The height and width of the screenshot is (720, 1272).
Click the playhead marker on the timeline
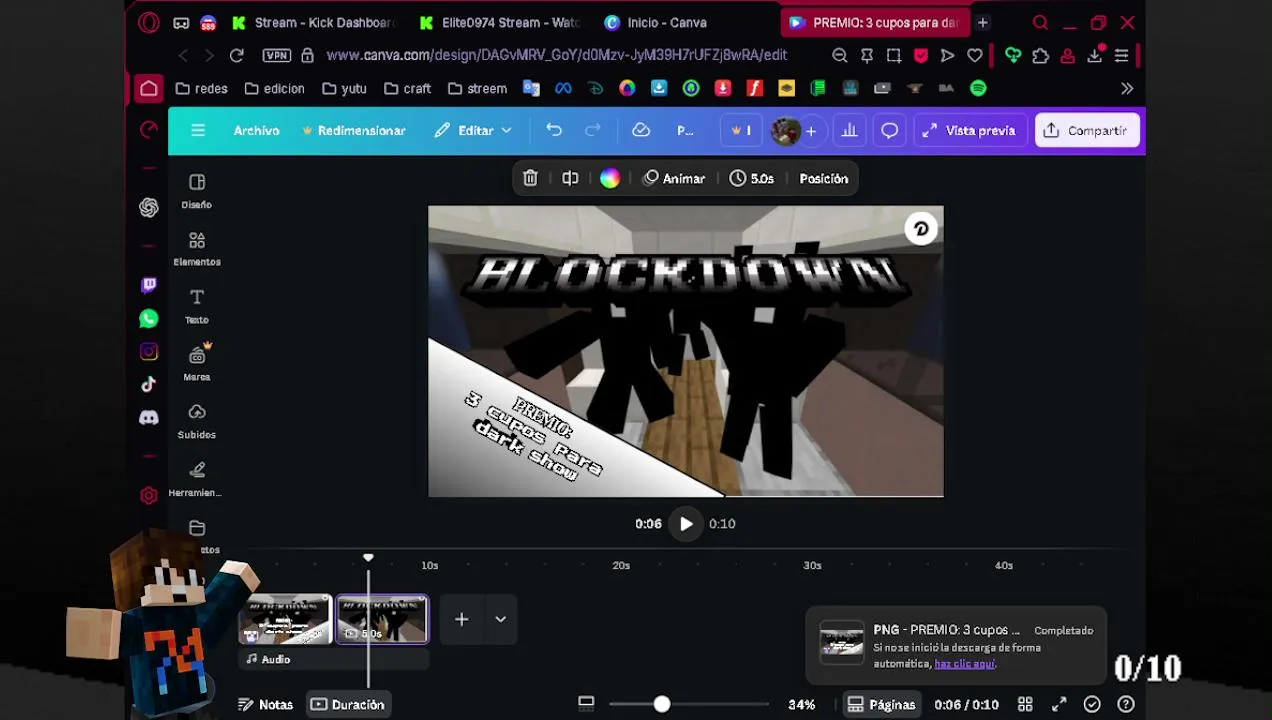368,558
